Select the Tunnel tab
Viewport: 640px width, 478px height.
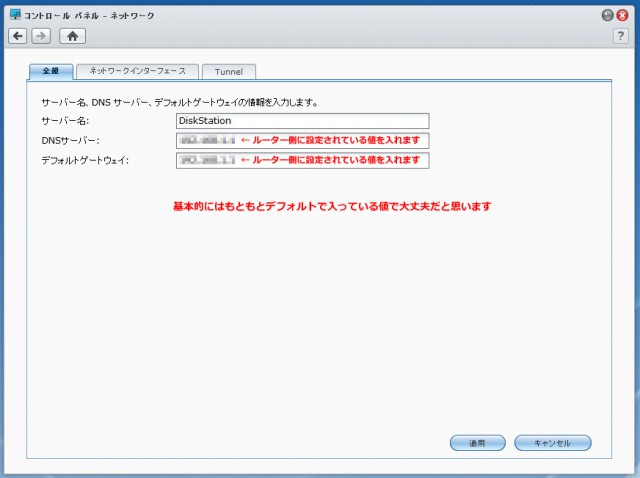(229, 72)
